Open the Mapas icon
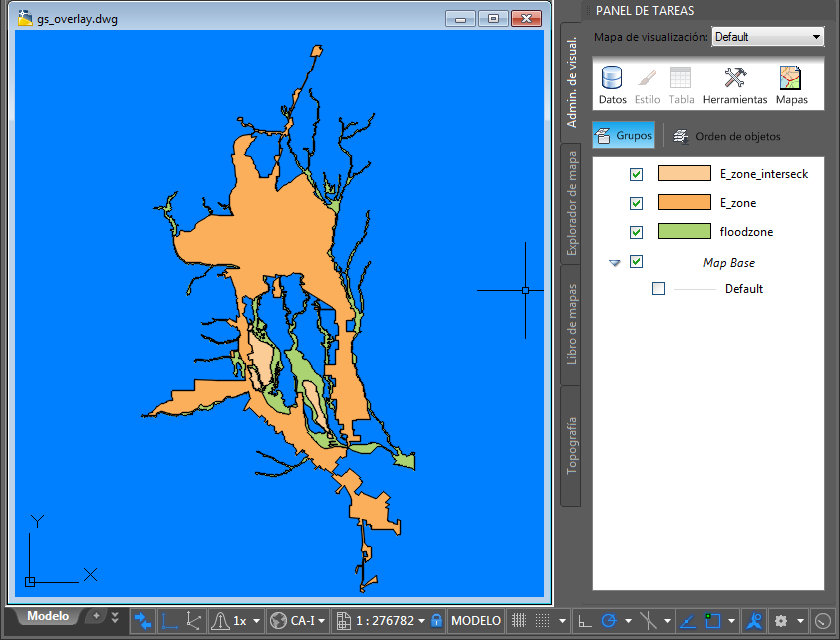This screenshot has width=840, height=640. [x=791, y=78]
